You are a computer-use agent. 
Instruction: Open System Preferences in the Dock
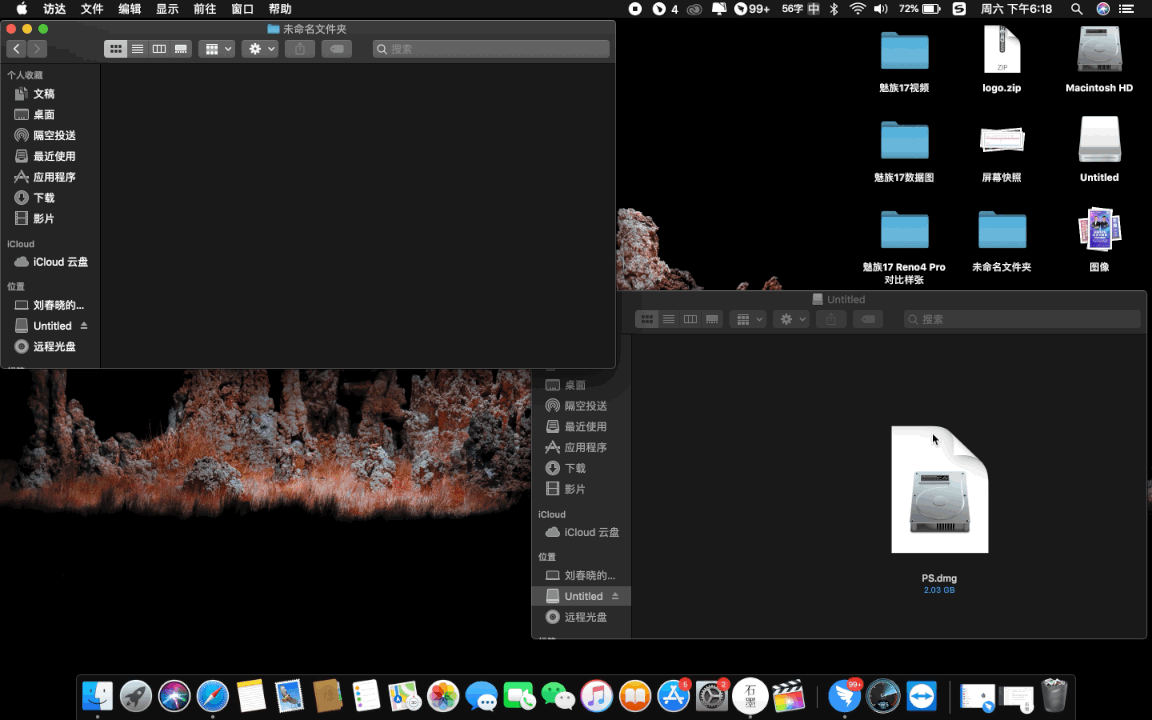click(x=711, y=695)
